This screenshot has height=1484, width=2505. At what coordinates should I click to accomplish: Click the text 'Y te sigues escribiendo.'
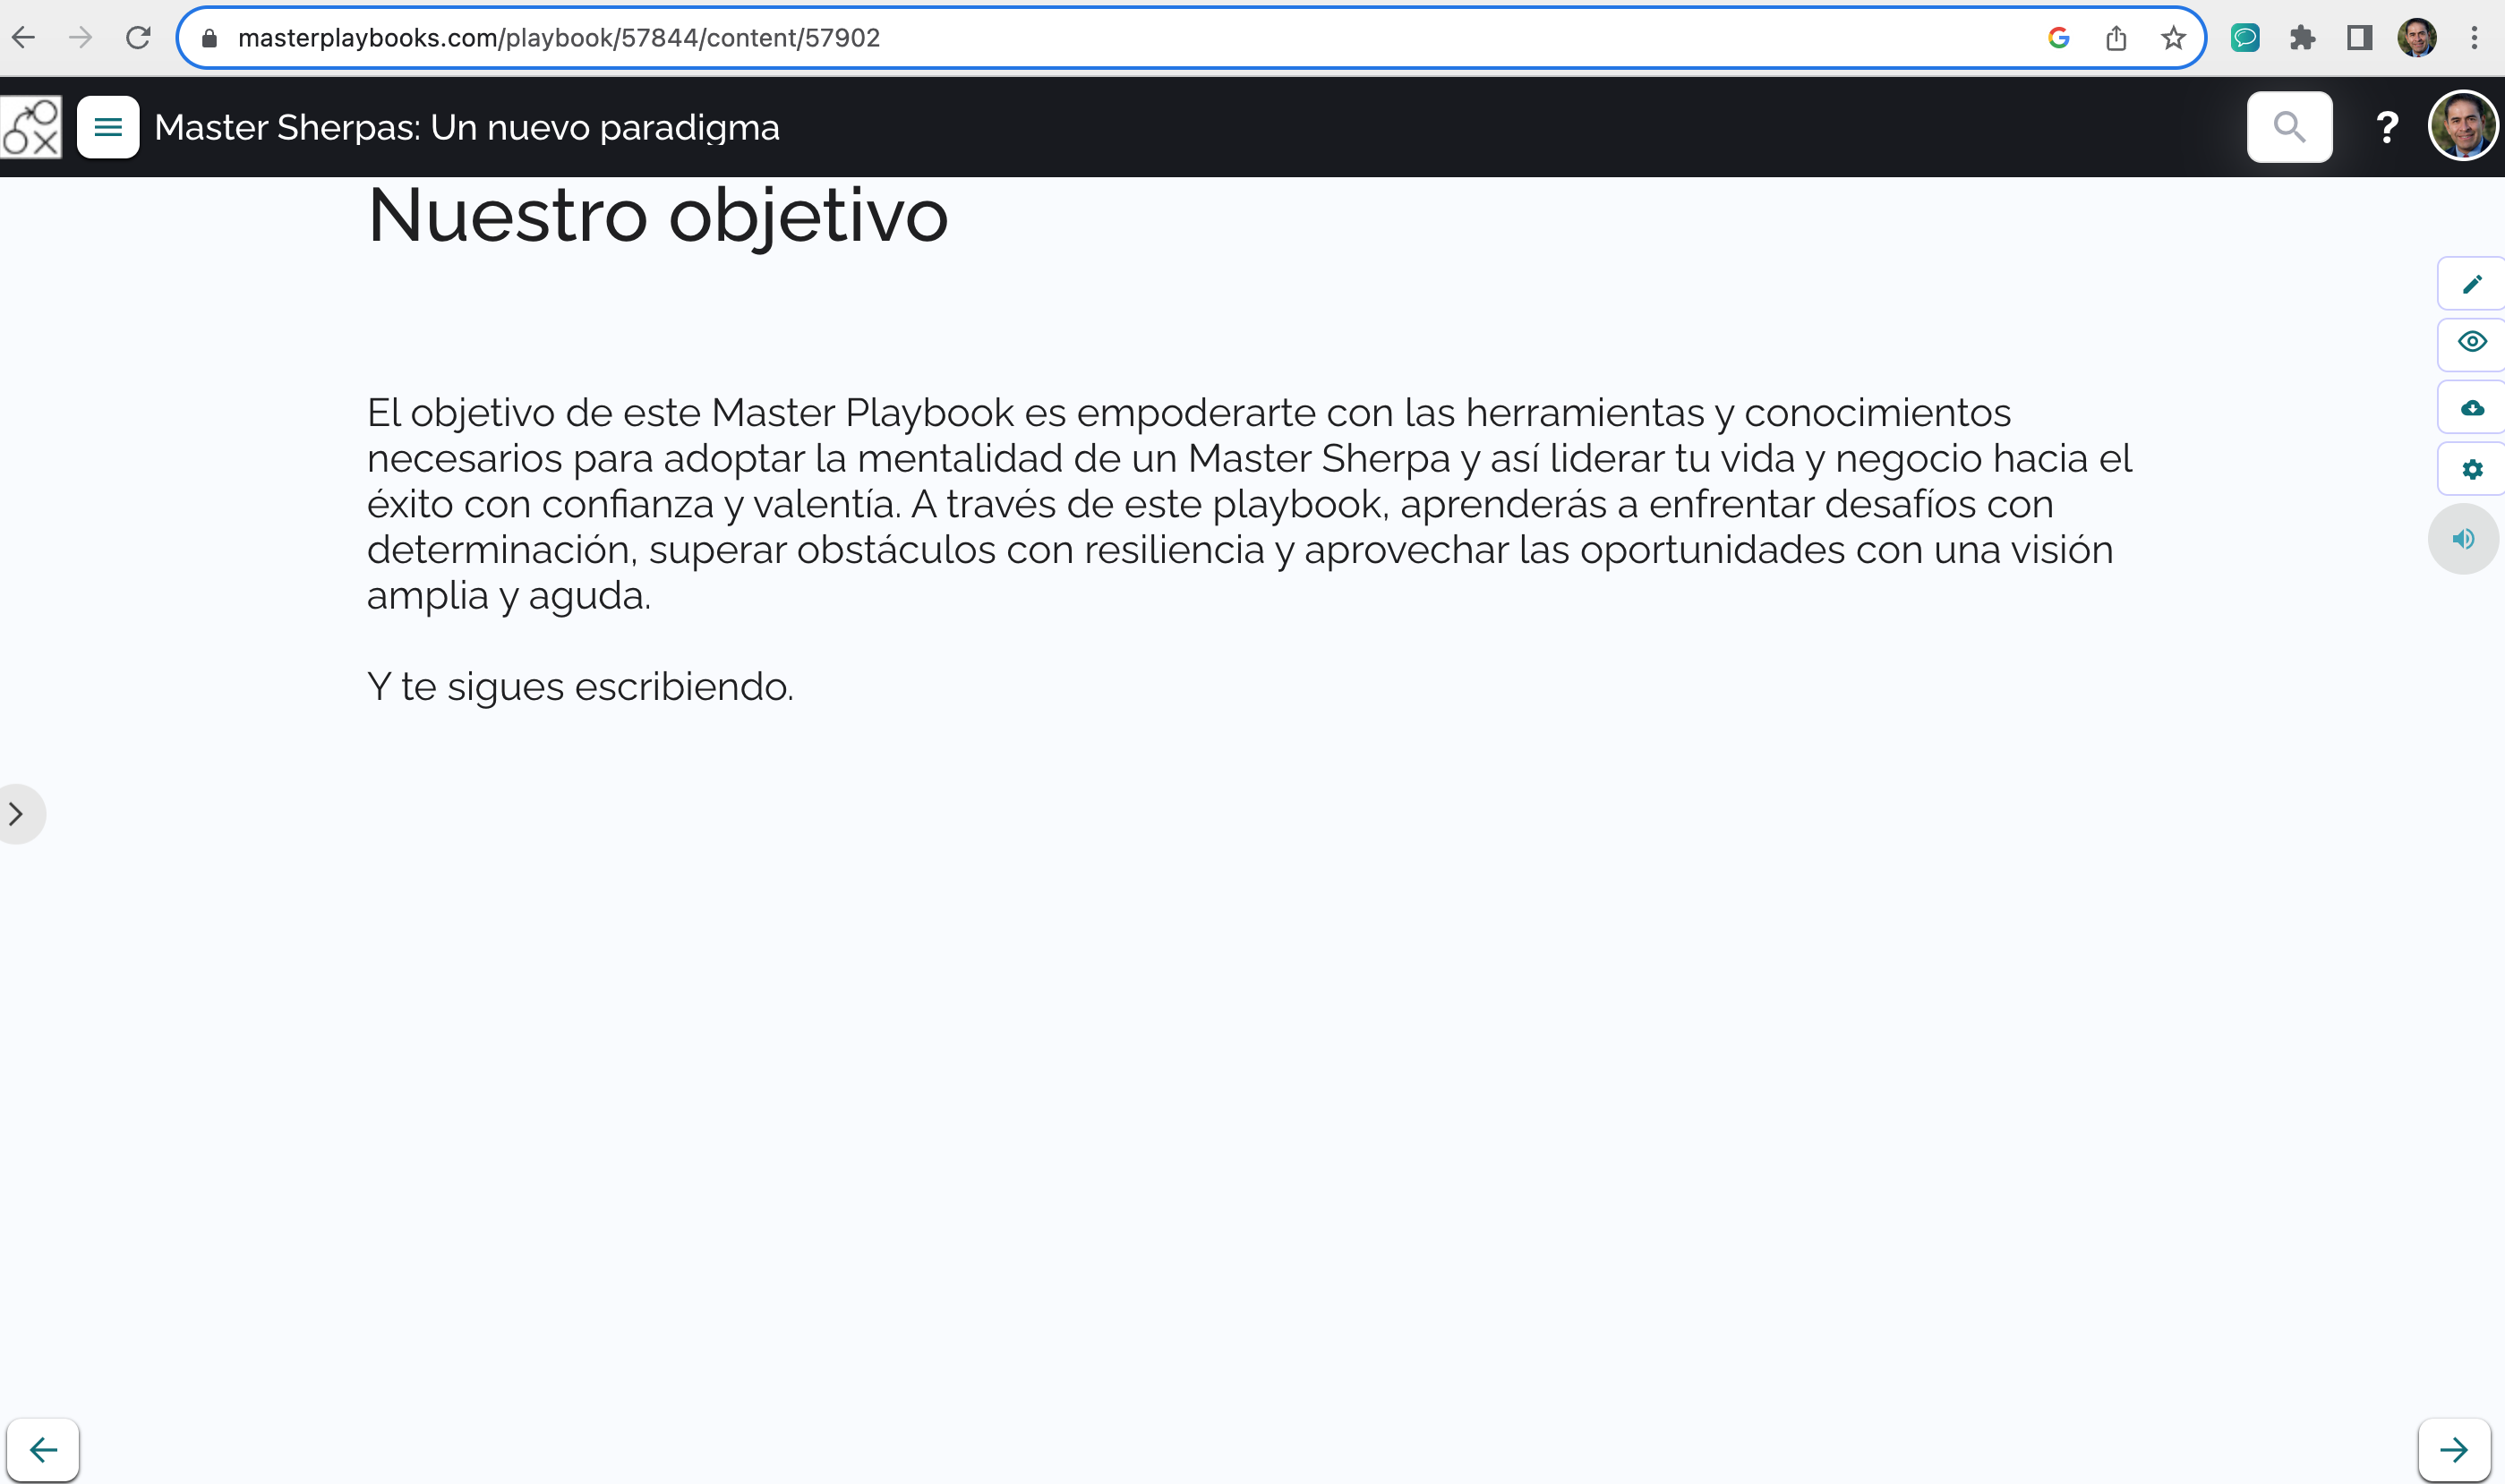tap(580, 687)
